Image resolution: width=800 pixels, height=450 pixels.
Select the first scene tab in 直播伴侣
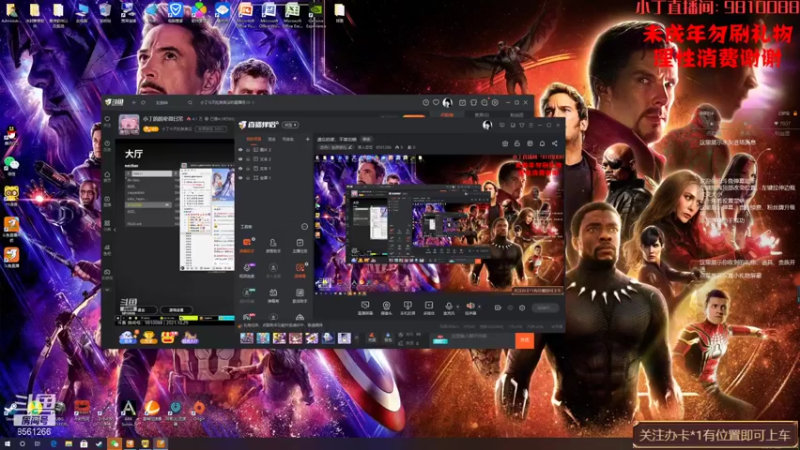pos(253,139)
